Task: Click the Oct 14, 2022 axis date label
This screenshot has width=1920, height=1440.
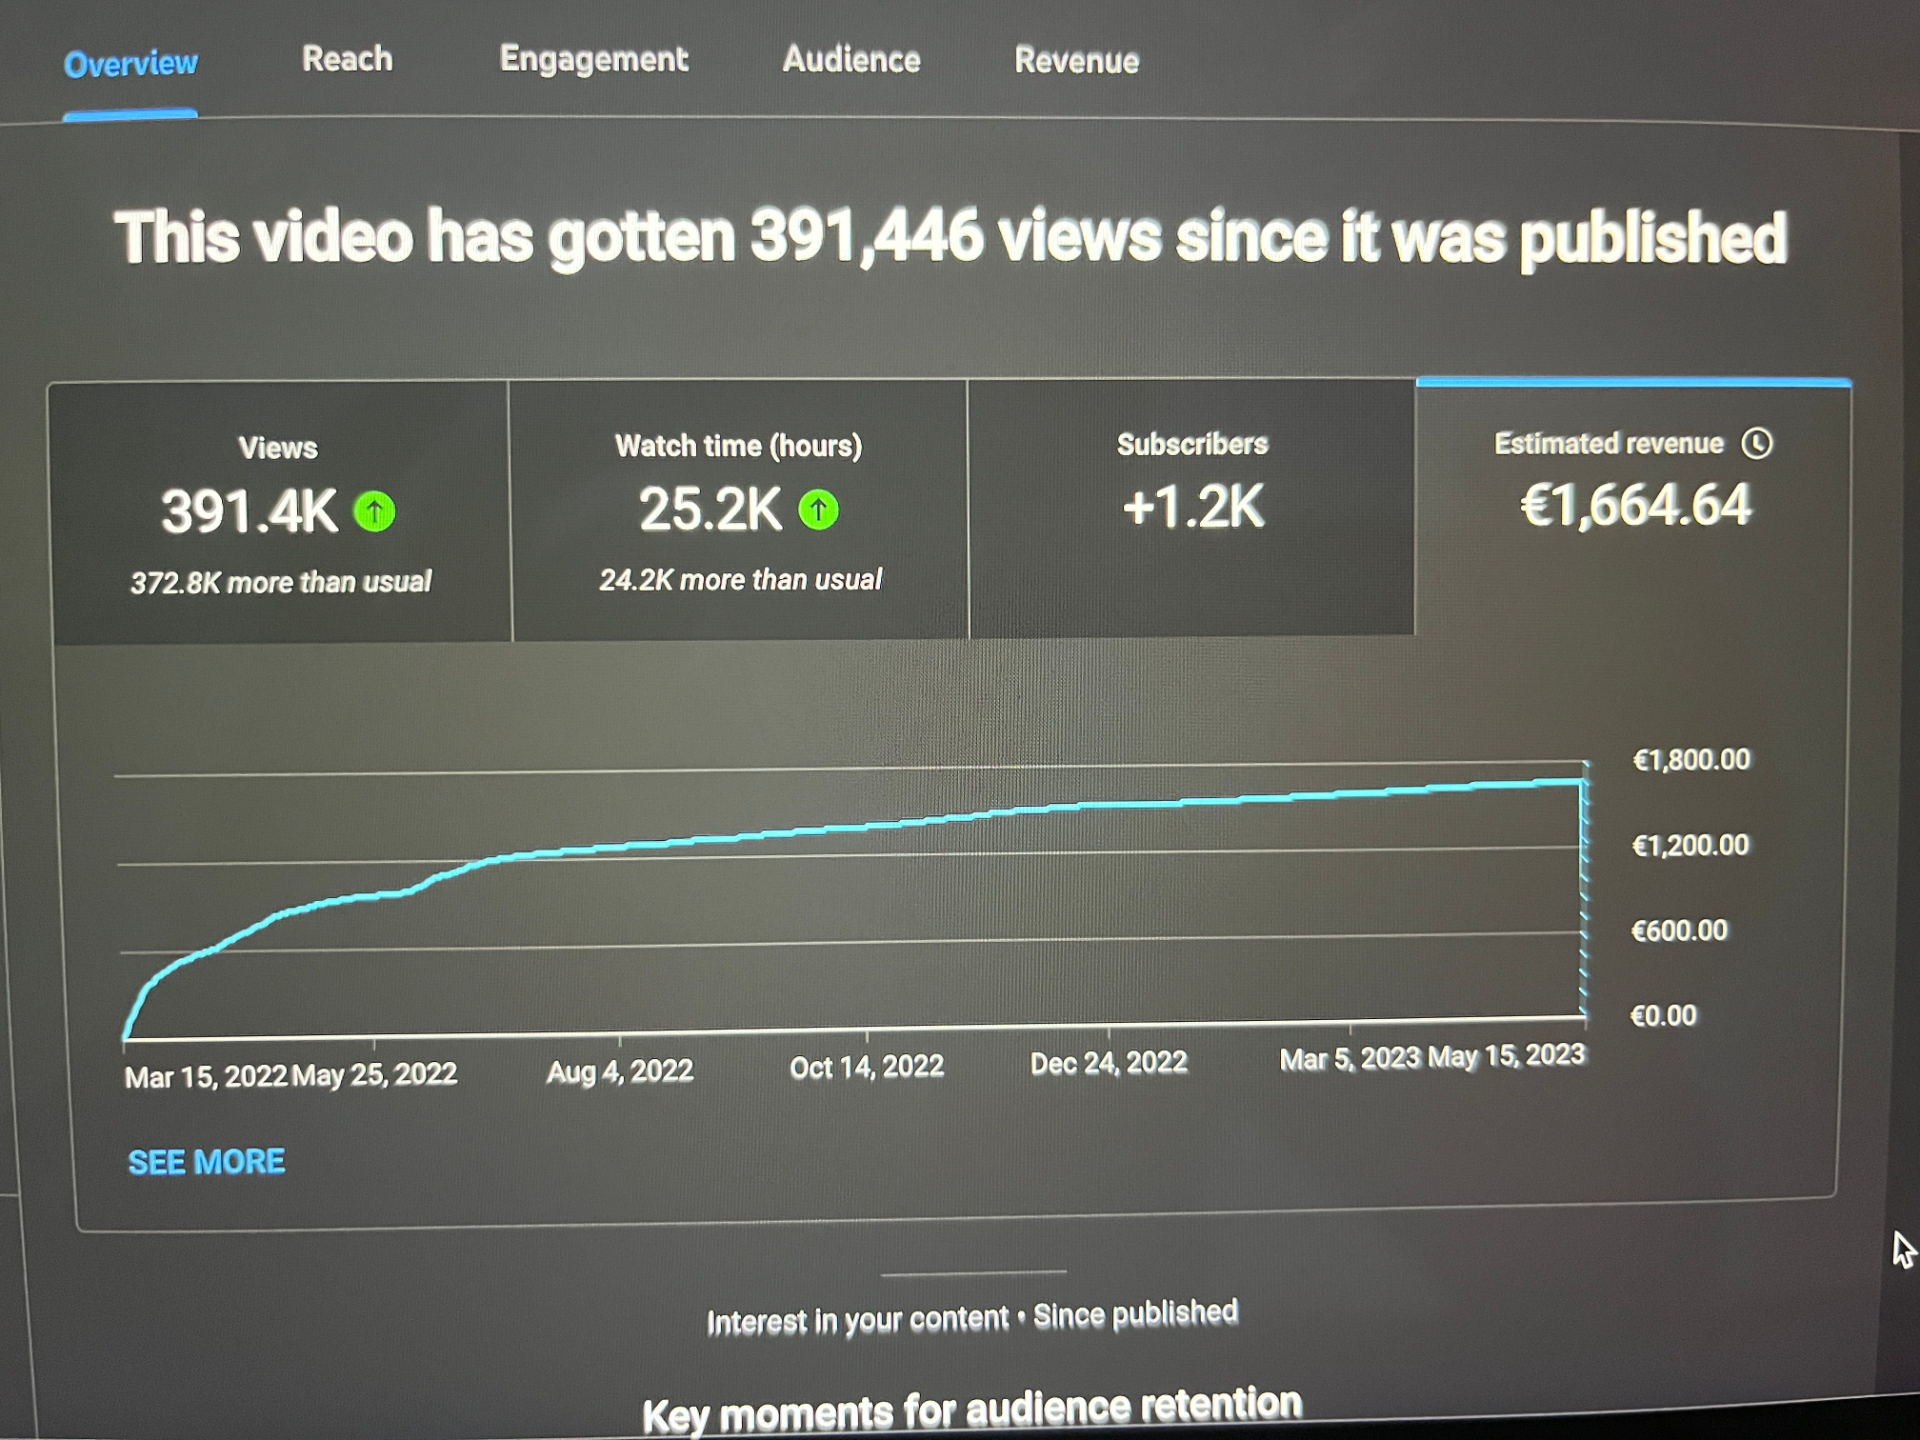Action: pyautogui.click(x=866, y=1067)
